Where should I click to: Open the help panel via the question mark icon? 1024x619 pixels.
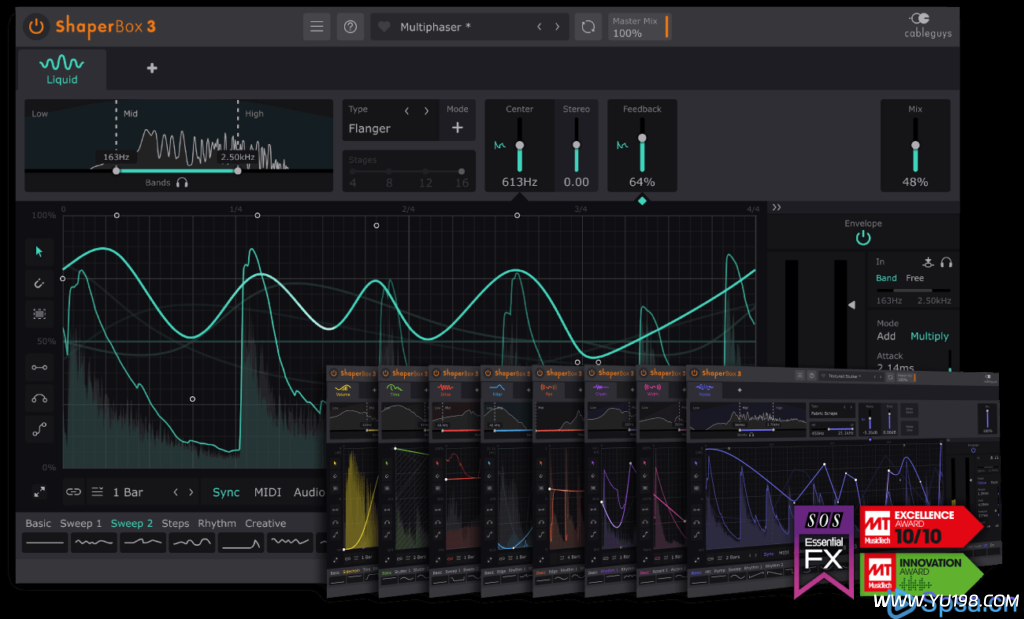[350, 26]
